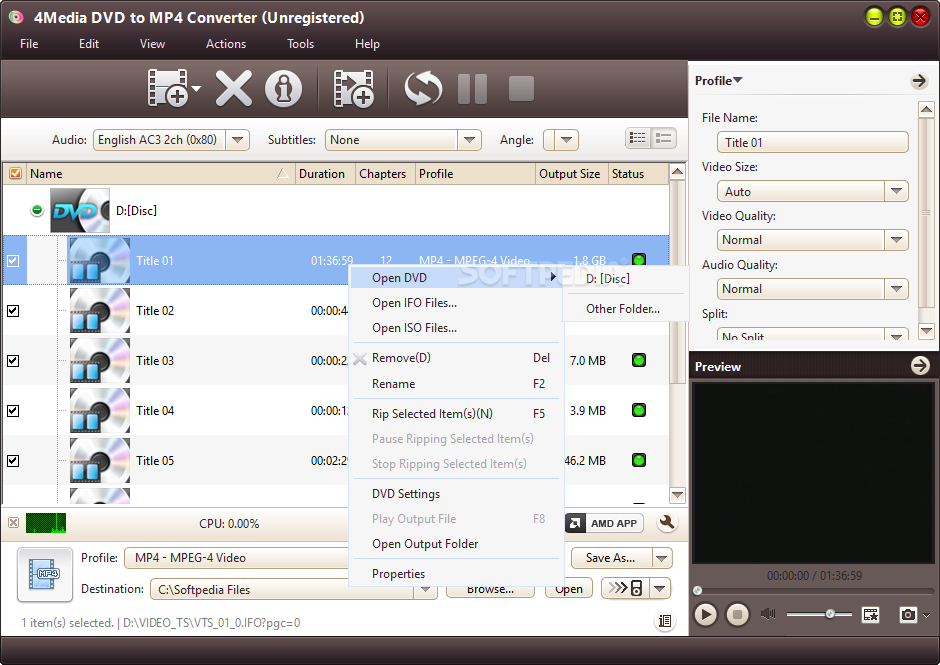Click the Add File filmstrip toolbar icon
Viewport: 940px width, 665px height.
tap(167, 88)
